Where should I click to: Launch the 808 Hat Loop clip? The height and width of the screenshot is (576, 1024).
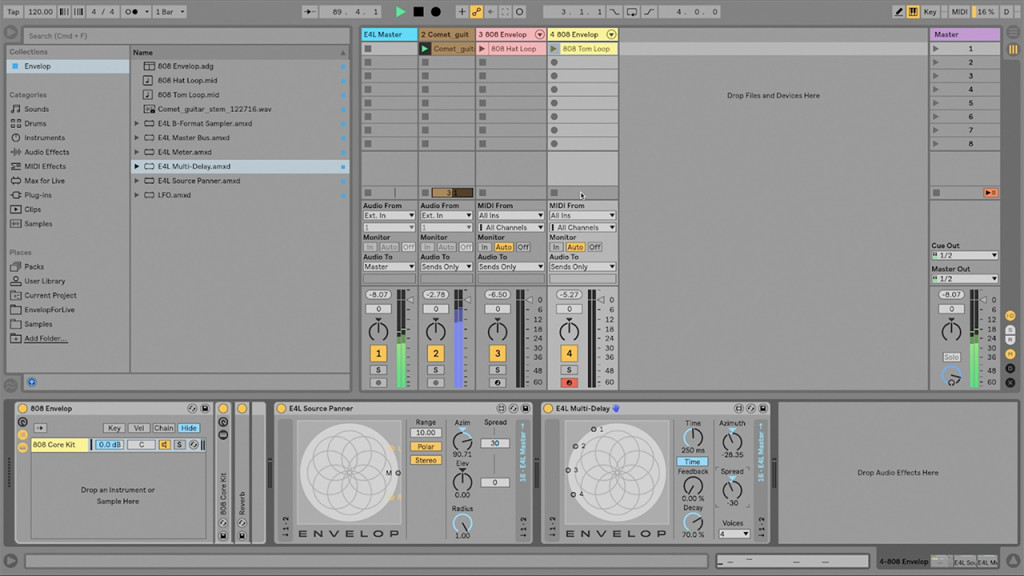tap(483, 48)
